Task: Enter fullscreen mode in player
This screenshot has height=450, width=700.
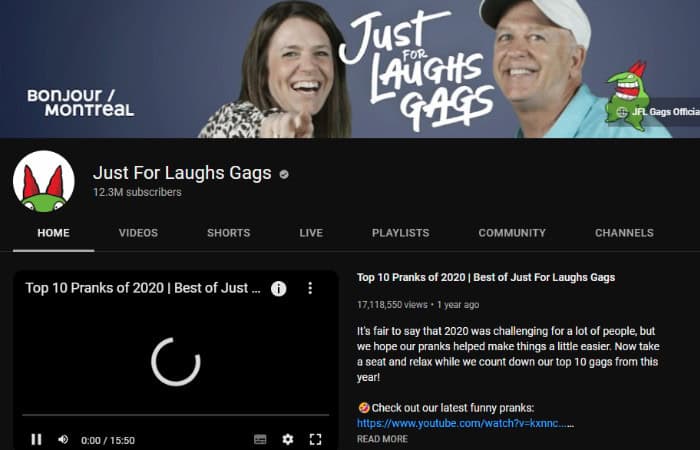Action: tap(316, 439)
